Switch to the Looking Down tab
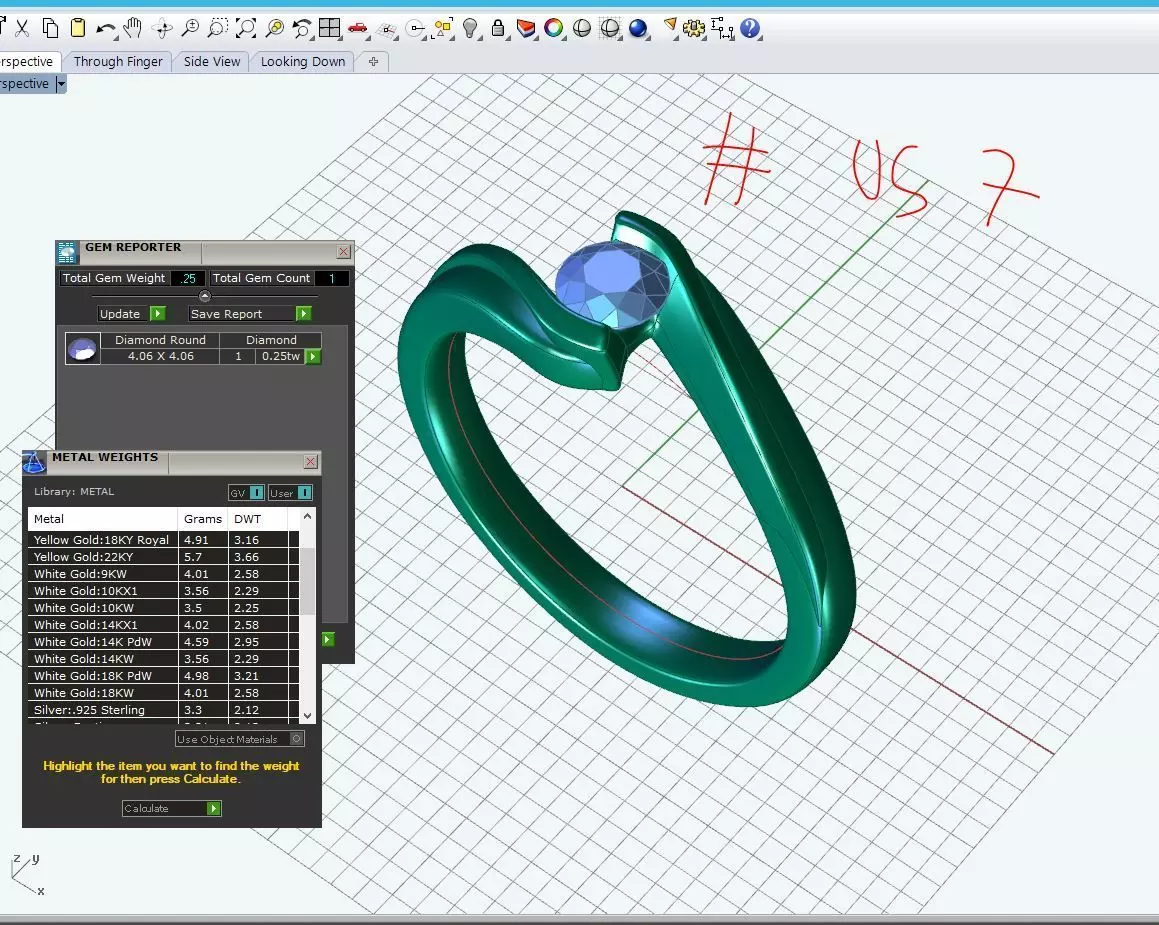The width and height of the screenshot is (1159, 925). coord(302,61)
